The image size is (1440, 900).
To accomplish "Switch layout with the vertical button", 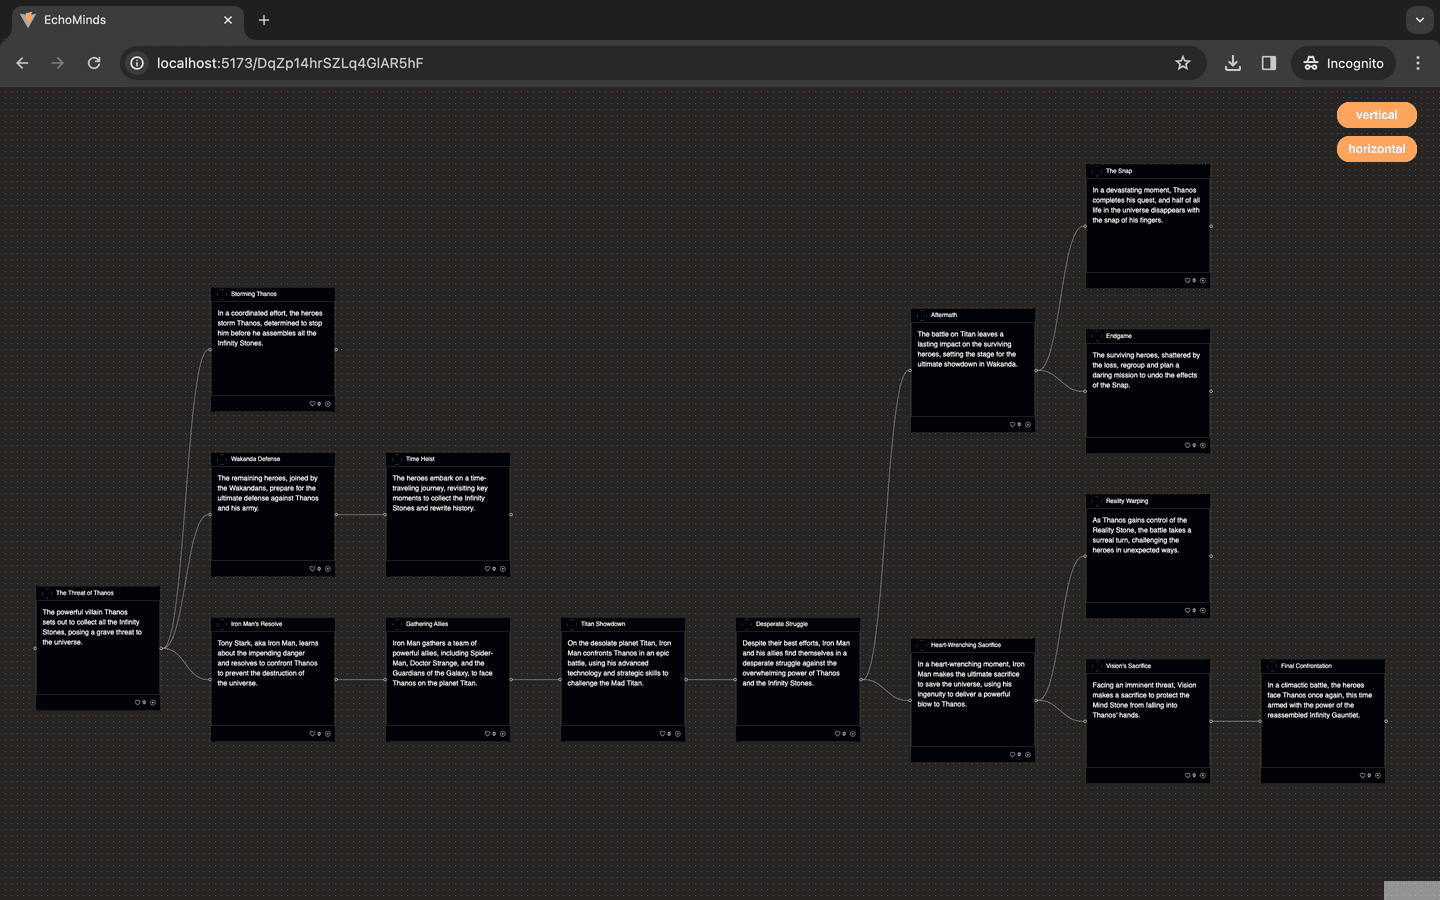I will click(1376, 115).
